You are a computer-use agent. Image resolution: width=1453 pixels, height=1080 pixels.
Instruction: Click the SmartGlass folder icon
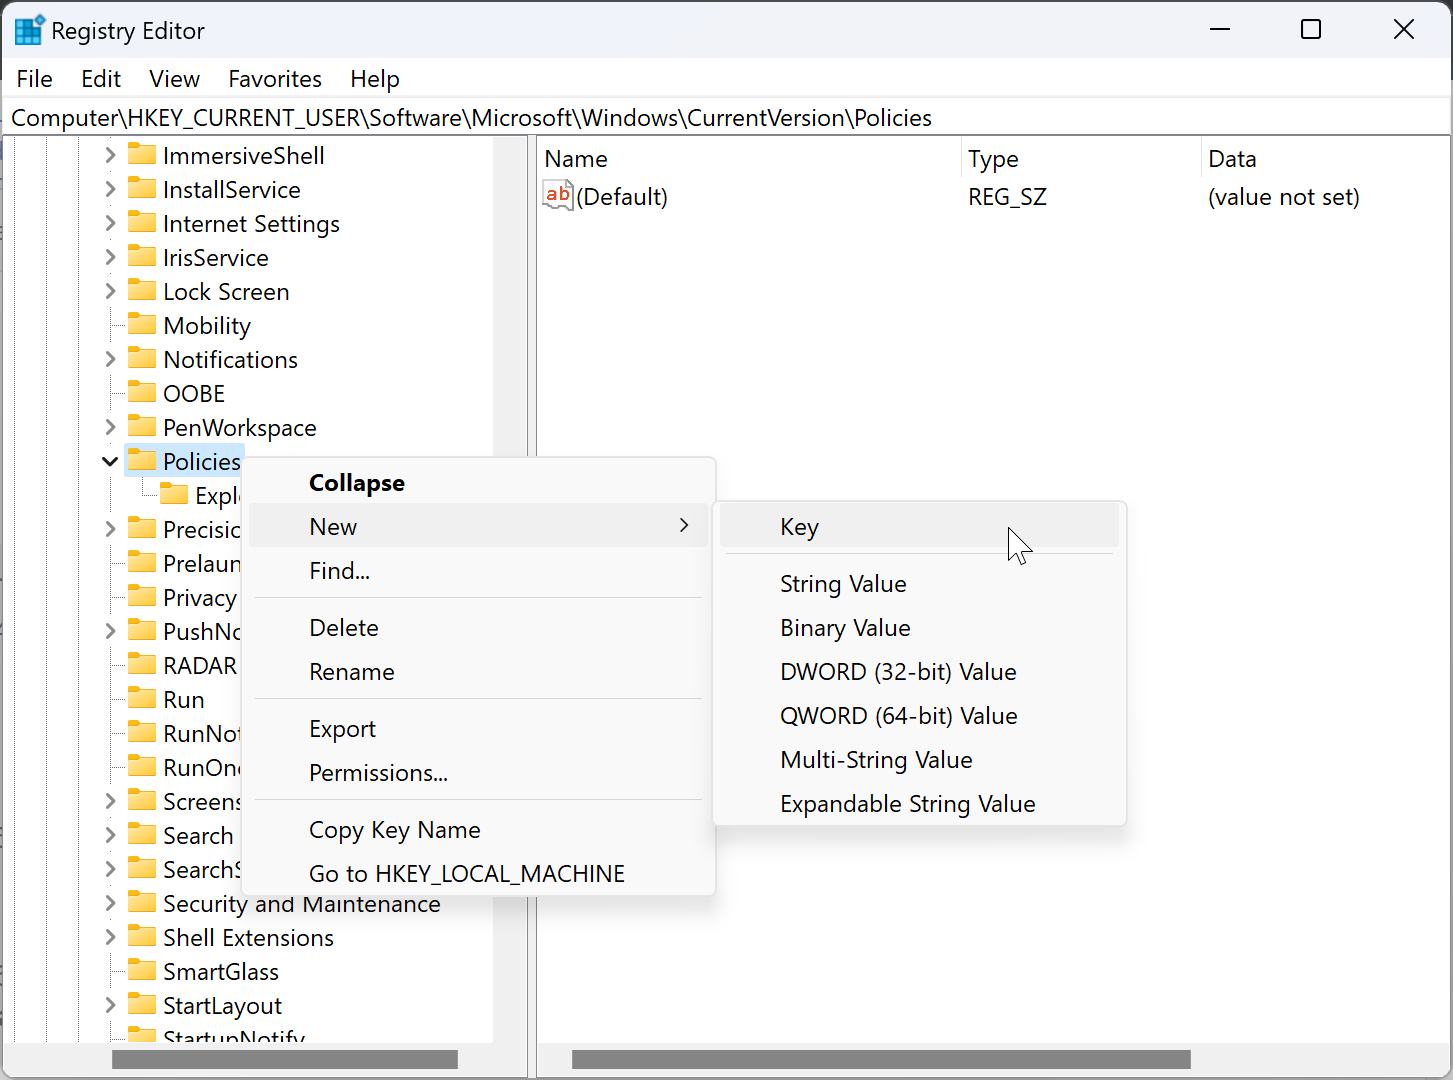click(x=142, y=971)
